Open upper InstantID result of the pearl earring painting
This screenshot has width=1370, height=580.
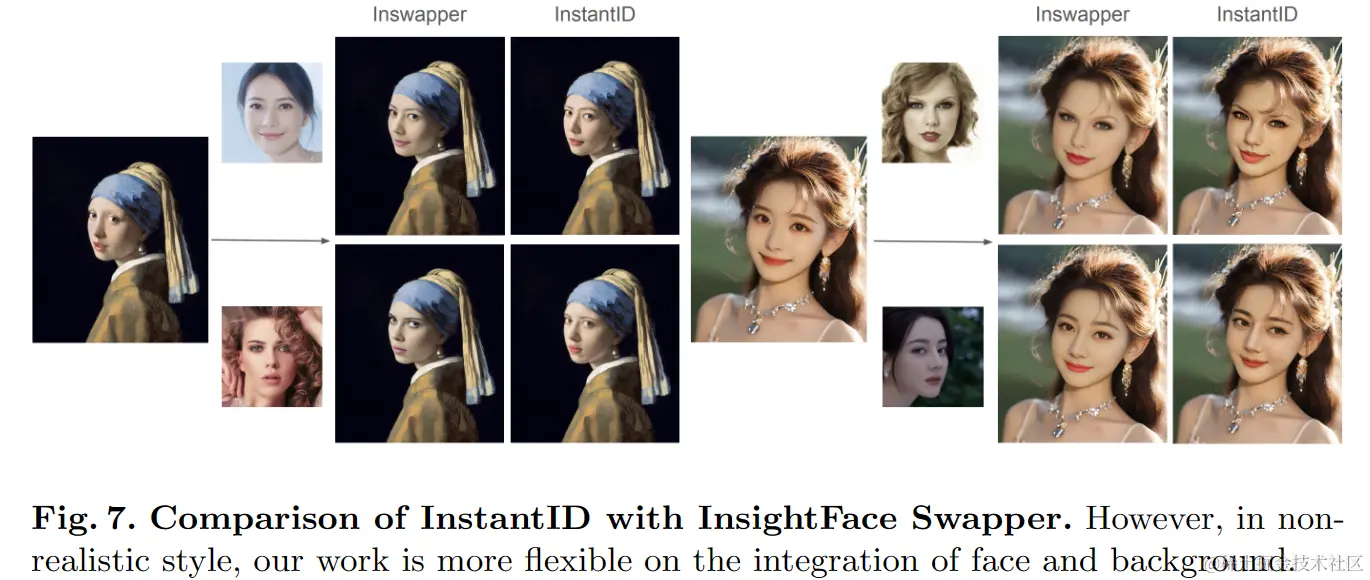(595, 136)
